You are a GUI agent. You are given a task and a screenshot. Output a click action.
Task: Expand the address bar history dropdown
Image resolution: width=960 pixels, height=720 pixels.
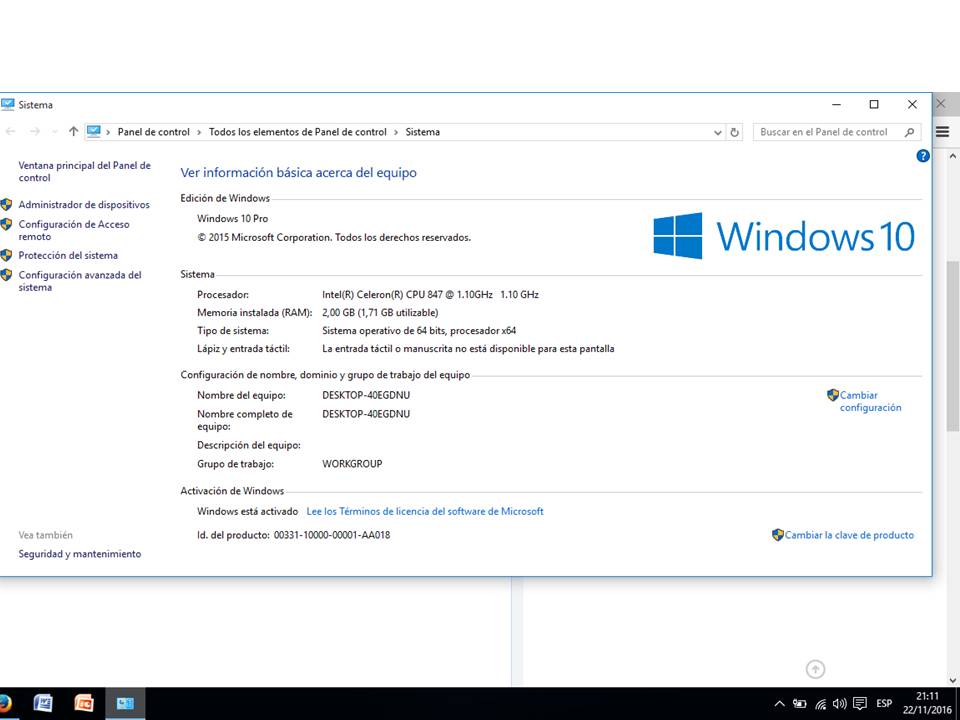coord(718,132)
